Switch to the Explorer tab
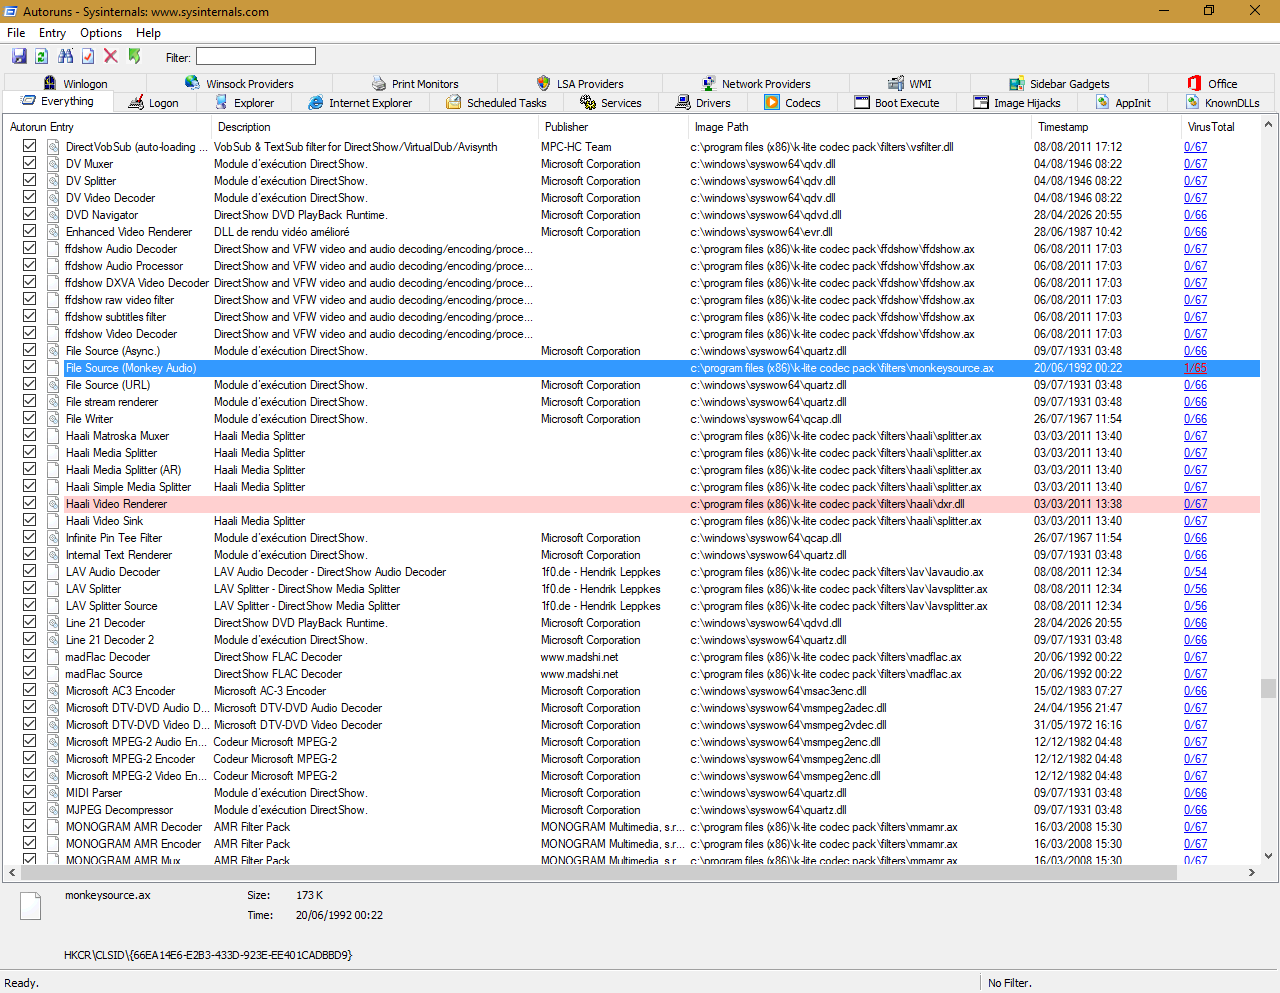 pos(244,103)
